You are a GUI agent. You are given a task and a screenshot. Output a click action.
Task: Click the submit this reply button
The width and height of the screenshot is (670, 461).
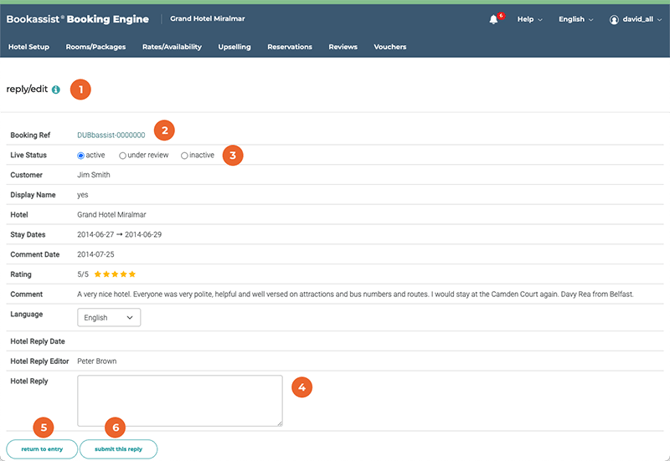pos(118,450)
